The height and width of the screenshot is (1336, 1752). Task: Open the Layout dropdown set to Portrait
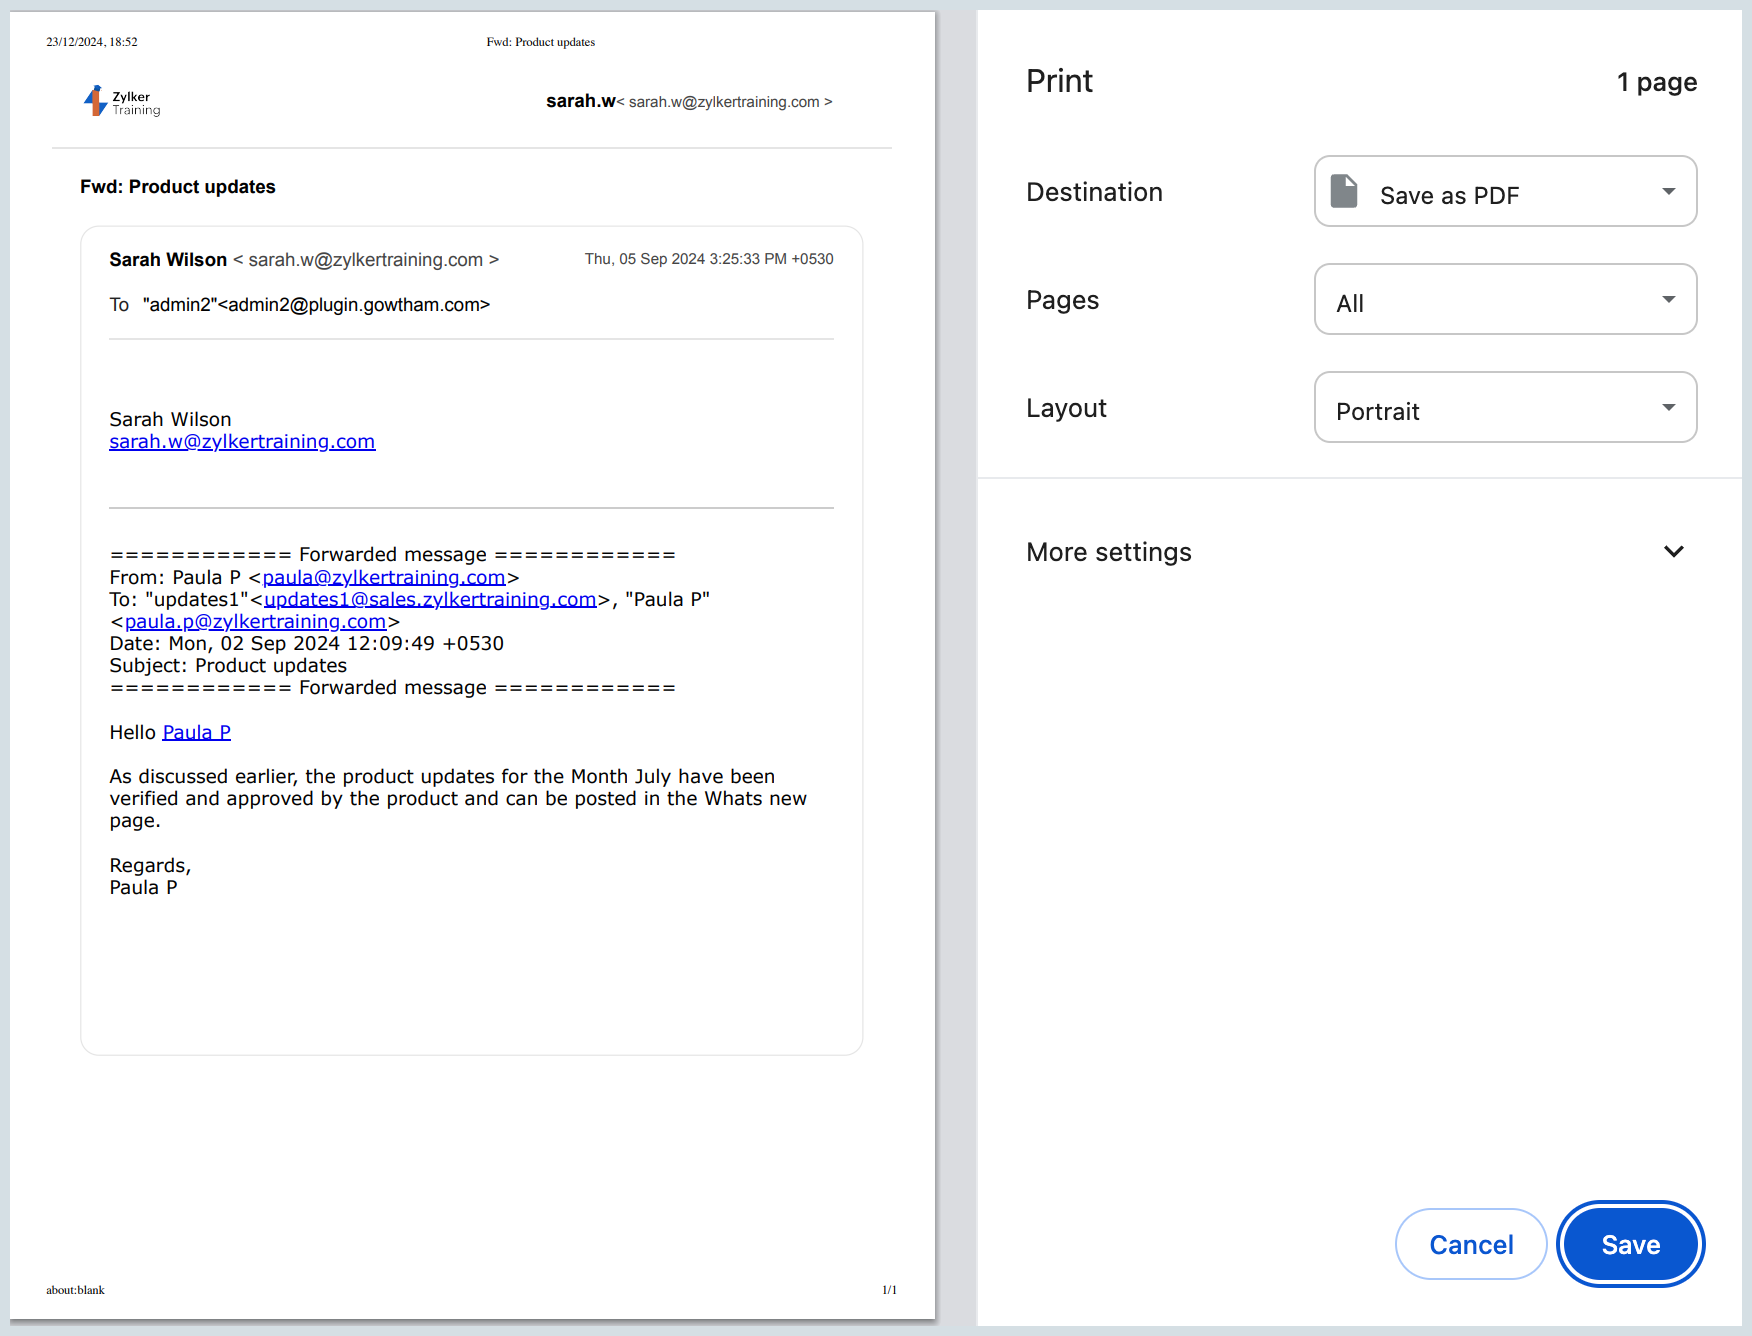click(x=1504, y=407)
